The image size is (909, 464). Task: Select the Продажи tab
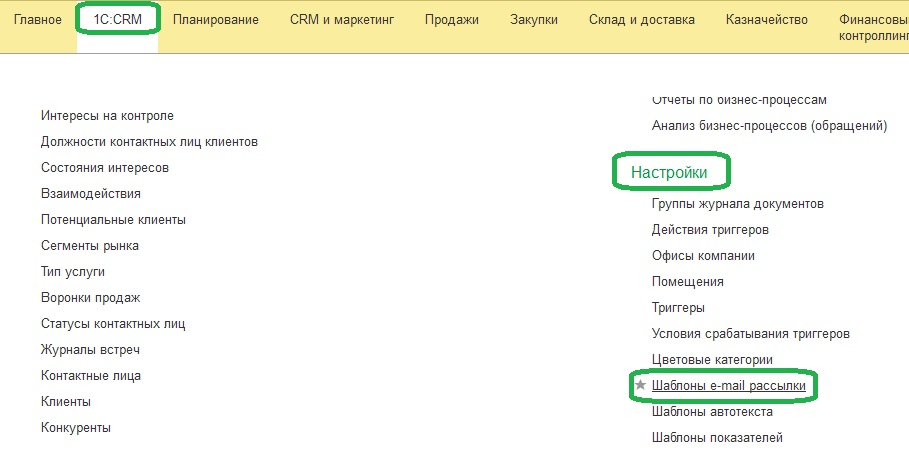click(451, 20)
